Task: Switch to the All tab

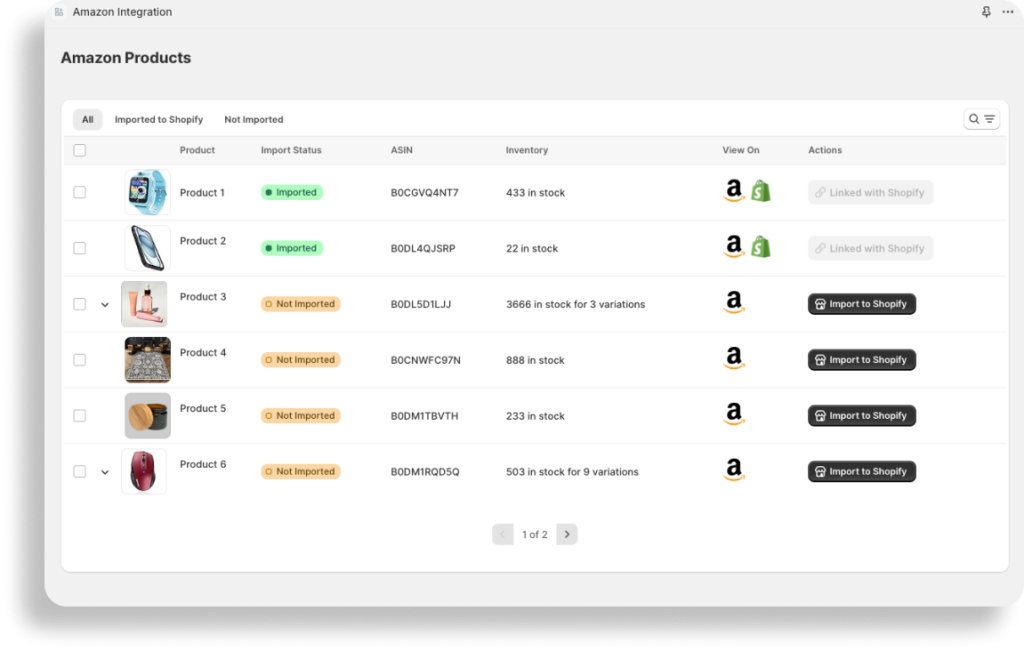Action: coord(88,119)
